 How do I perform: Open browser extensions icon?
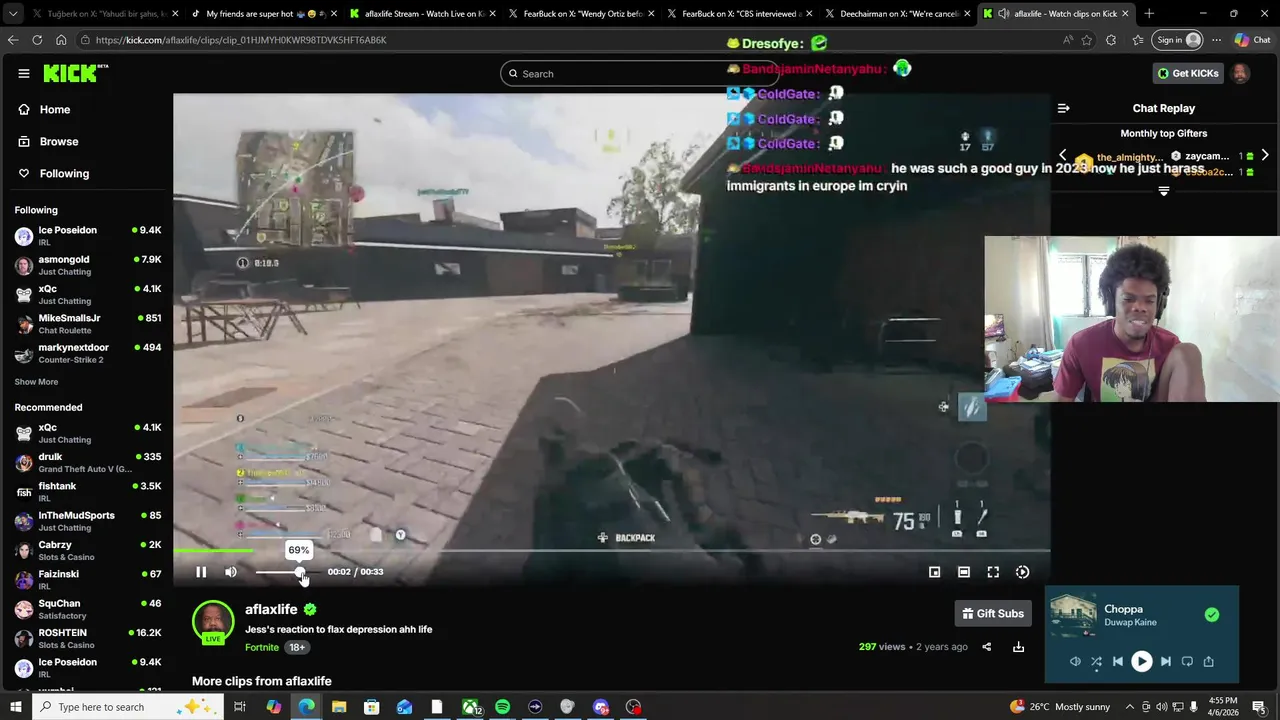pyautogui.click(x=1111, y=40)
